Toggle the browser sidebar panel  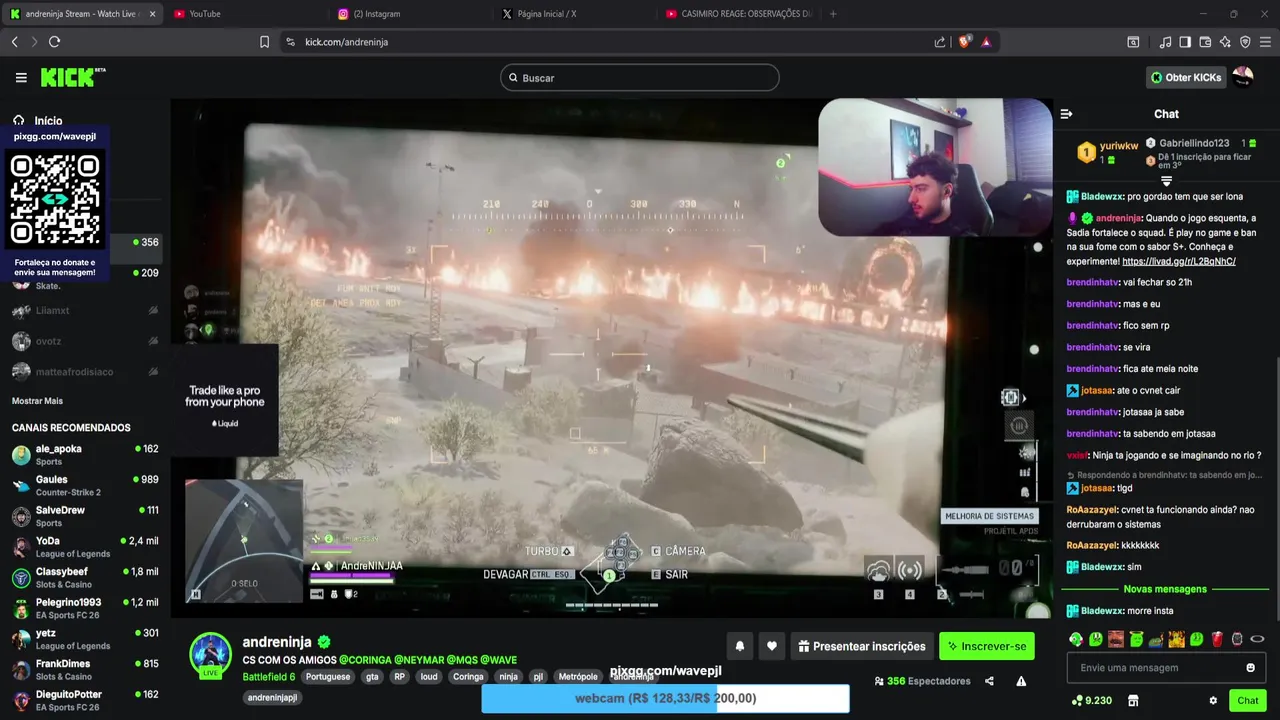[x=1185, y=42]
